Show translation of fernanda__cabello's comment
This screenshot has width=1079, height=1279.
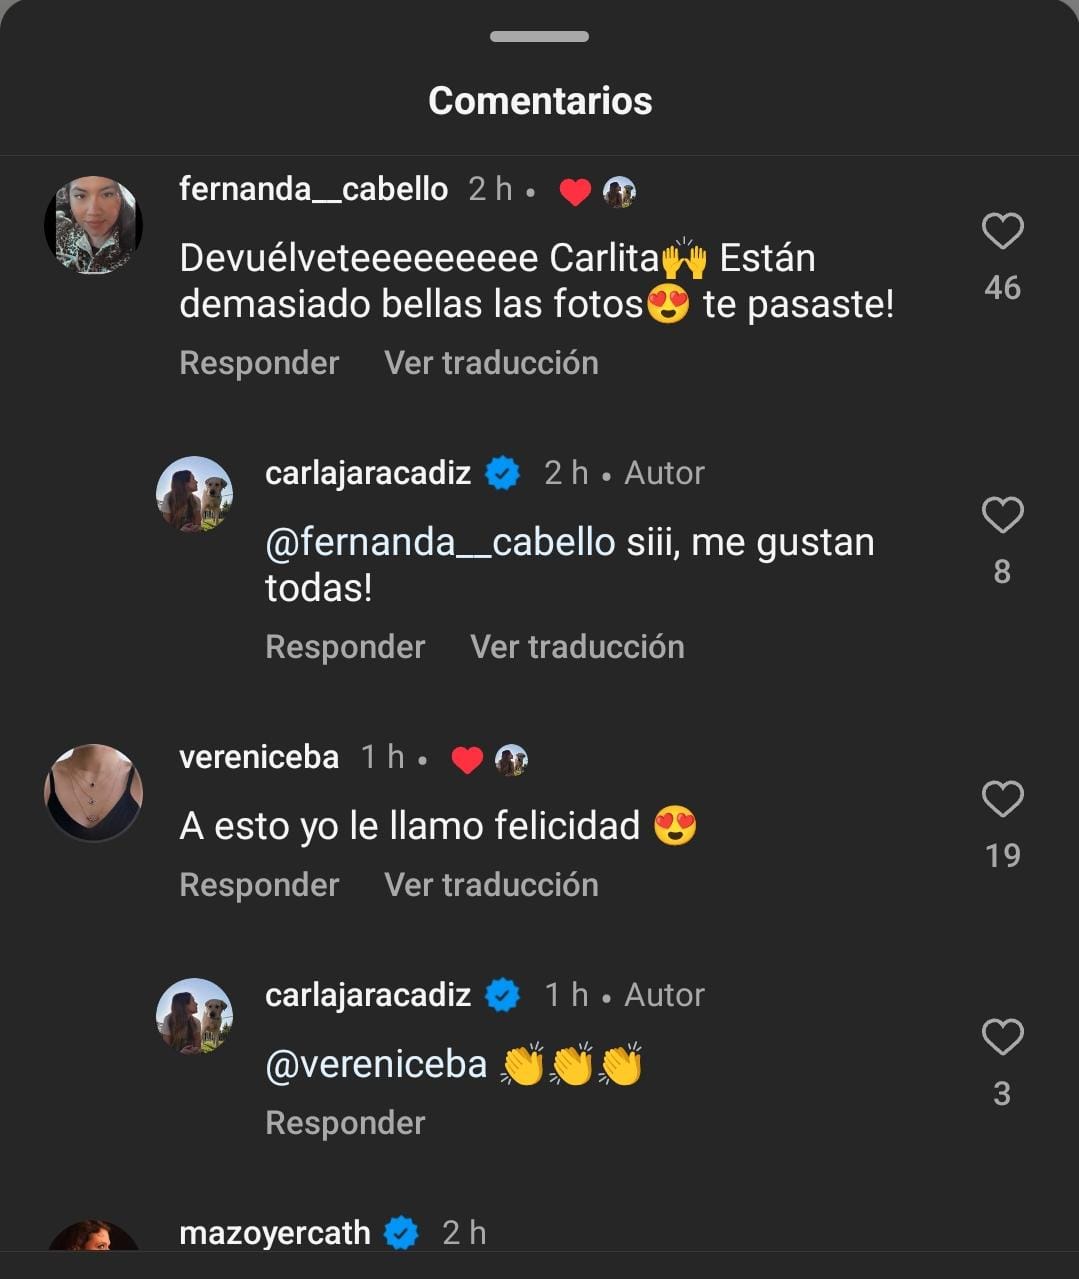pos(491,363)
